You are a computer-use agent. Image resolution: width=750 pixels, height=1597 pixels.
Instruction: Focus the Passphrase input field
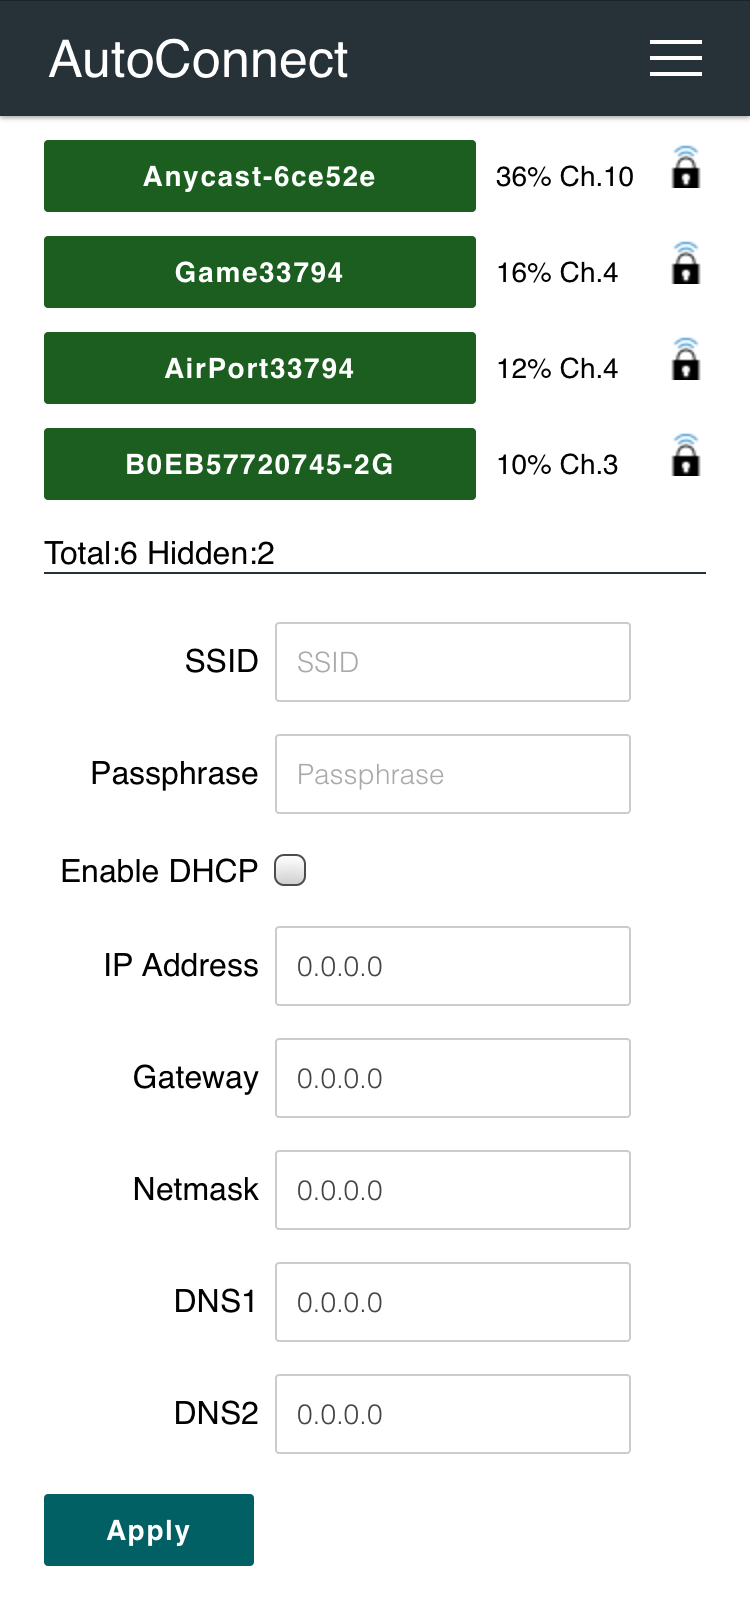pos(453,774)
